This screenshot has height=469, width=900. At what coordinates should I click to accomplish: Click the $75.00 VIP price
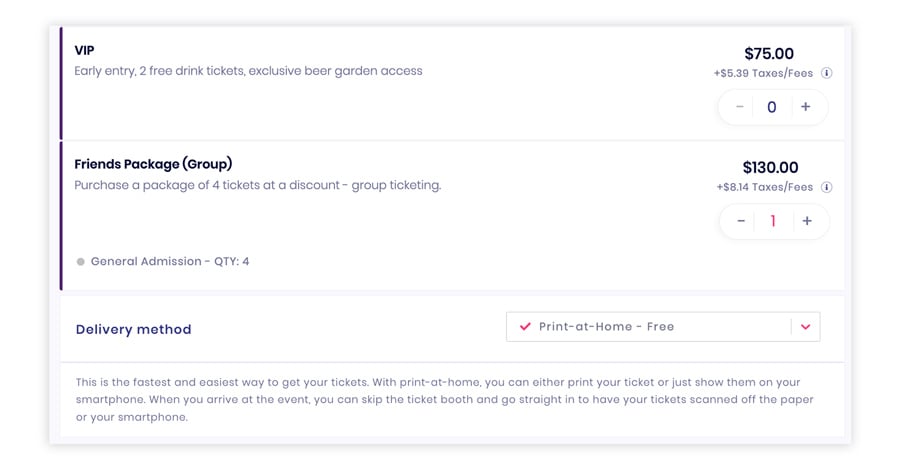click(x=769, y=53)
